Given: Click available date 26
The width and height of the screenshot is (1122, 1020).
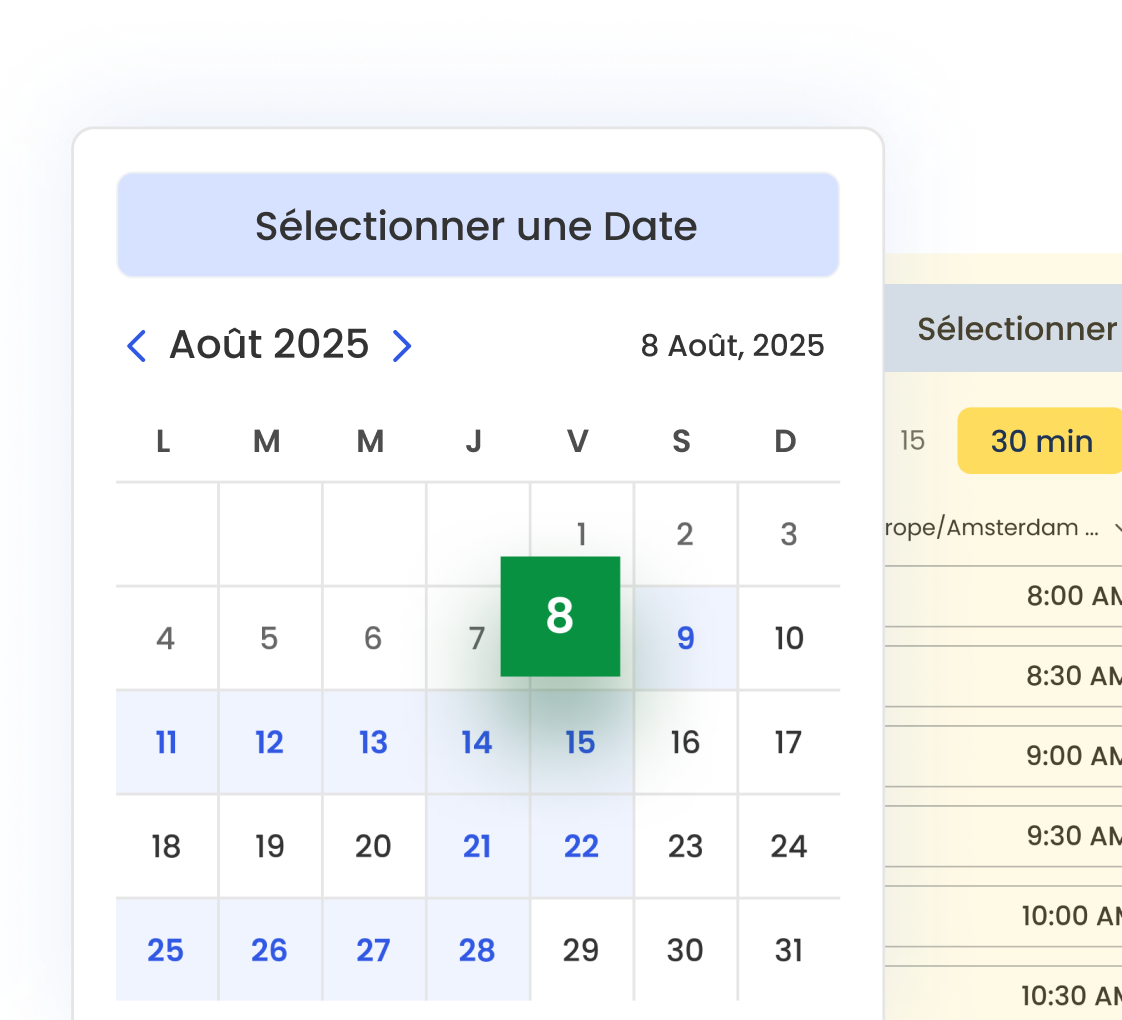Looking at the screenshot, I should pos(270,950).
